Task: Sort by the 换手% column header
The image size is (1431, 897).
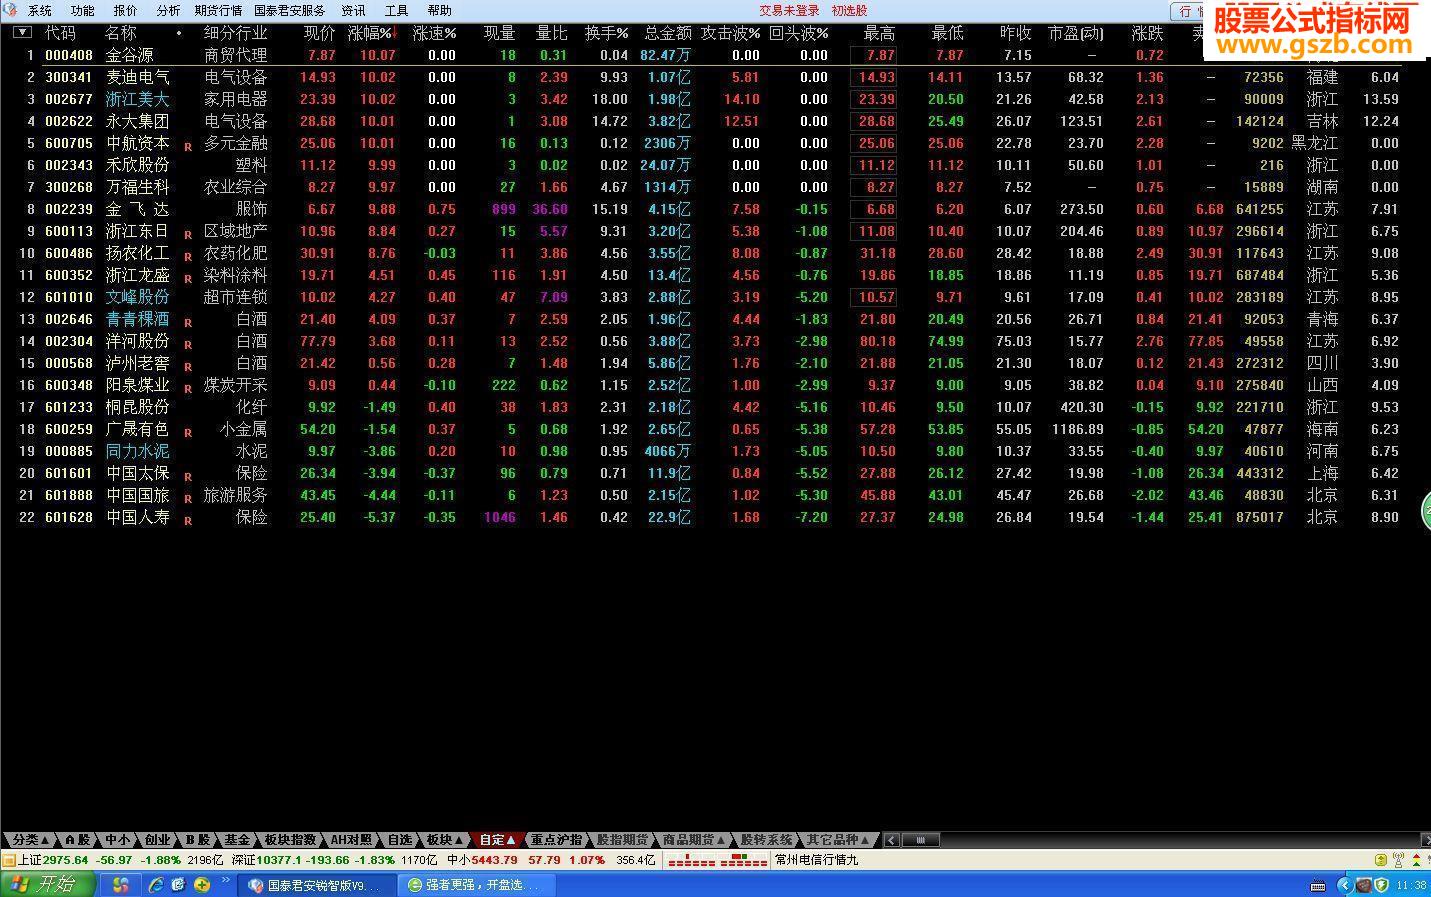Action: (x=606, y=33)
